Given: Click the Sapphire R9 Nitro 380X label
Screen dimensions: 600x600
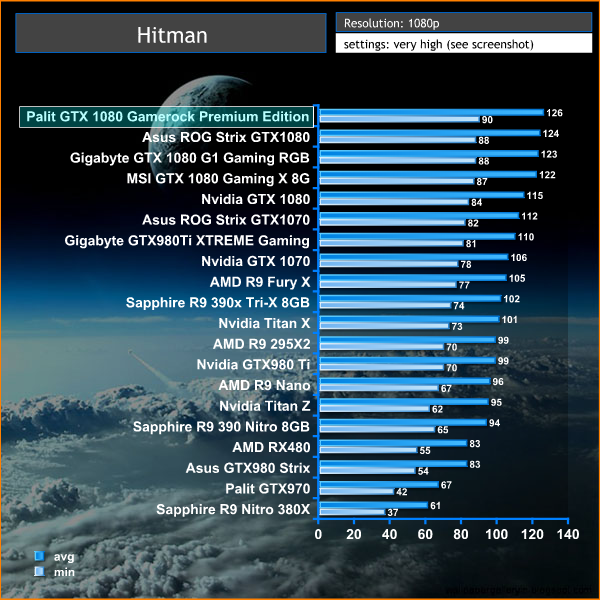Looking at the screenshot, I should click(x=233, y=509).
